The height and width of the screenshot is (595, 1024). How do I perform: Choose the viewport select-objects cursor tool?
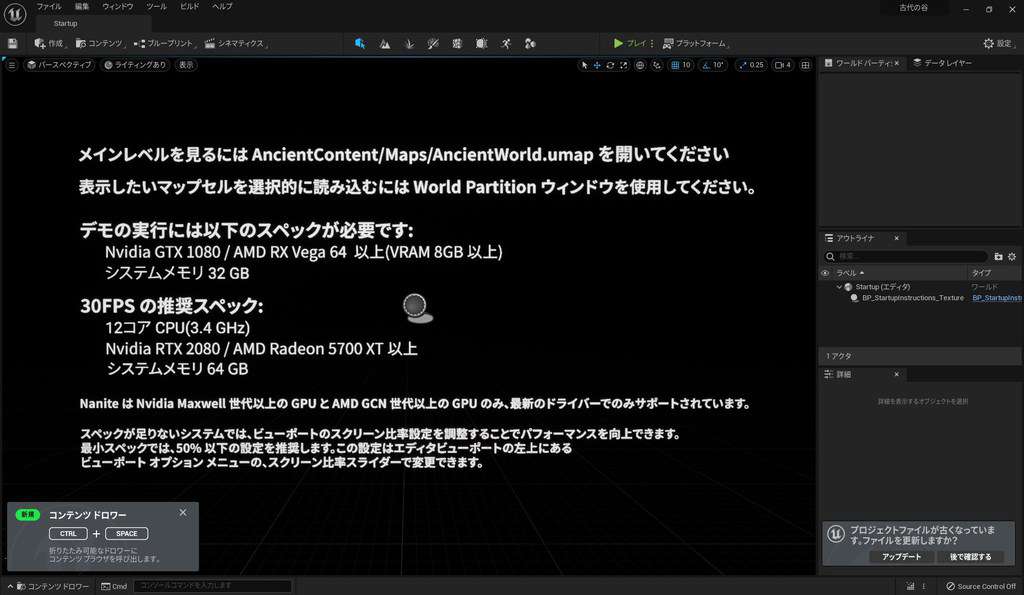click(x=584, y=65)
